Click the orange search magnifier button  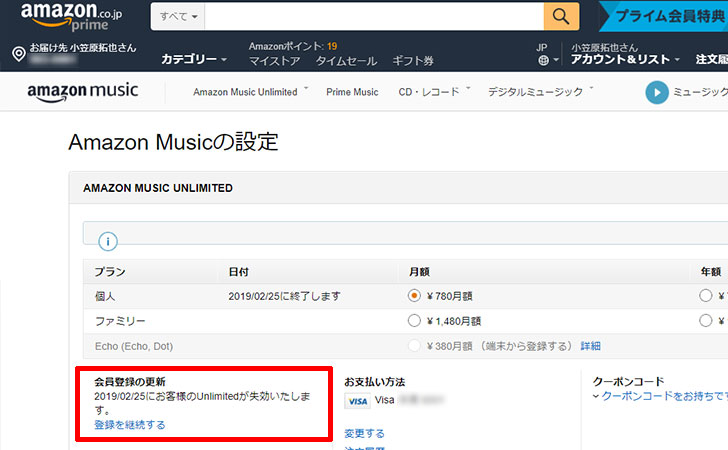click(x=561, y=17)
